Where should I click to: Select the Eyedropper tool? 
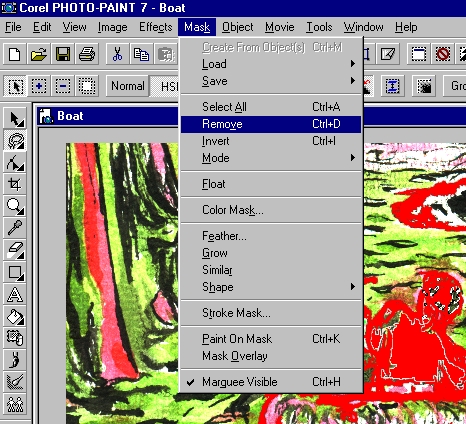[x=15, y=228]
